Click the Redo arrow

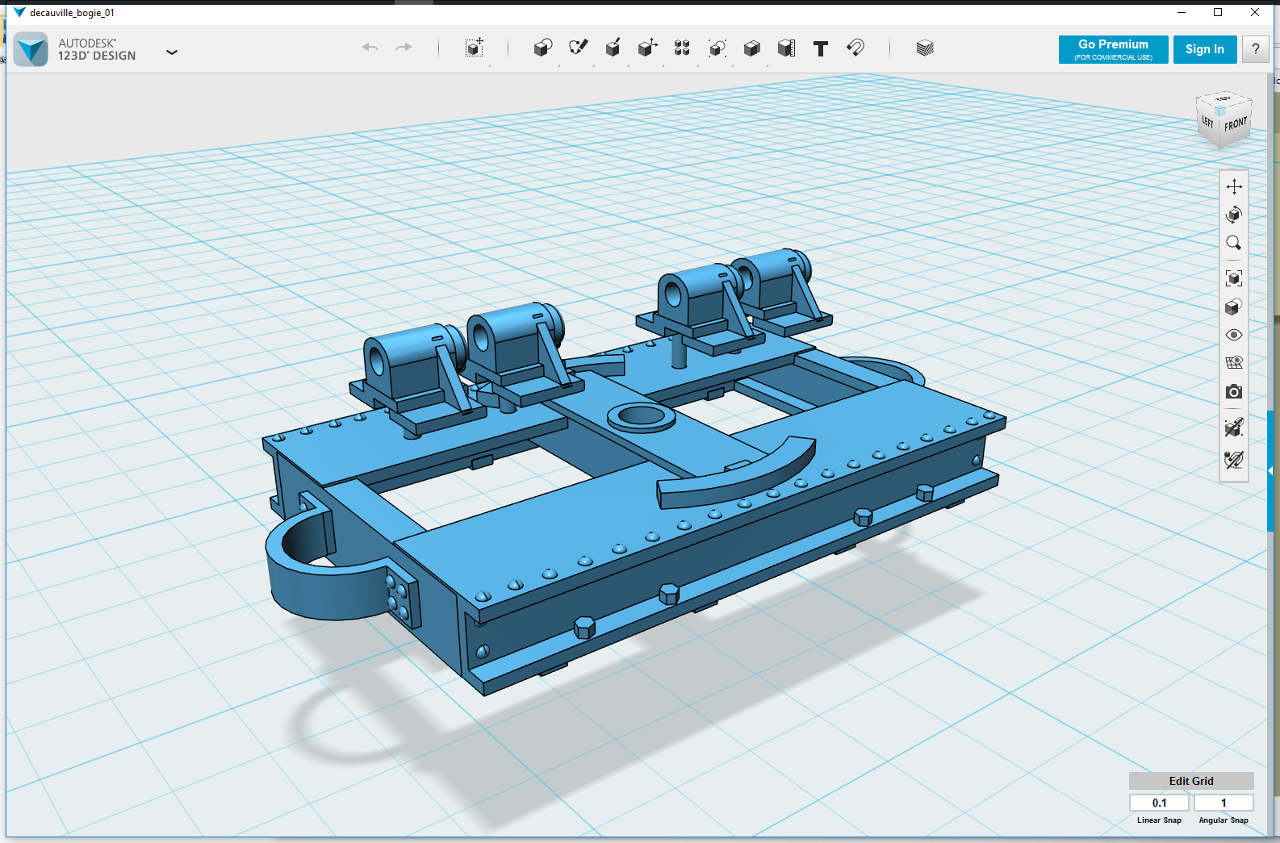click(x=404, y=48)
